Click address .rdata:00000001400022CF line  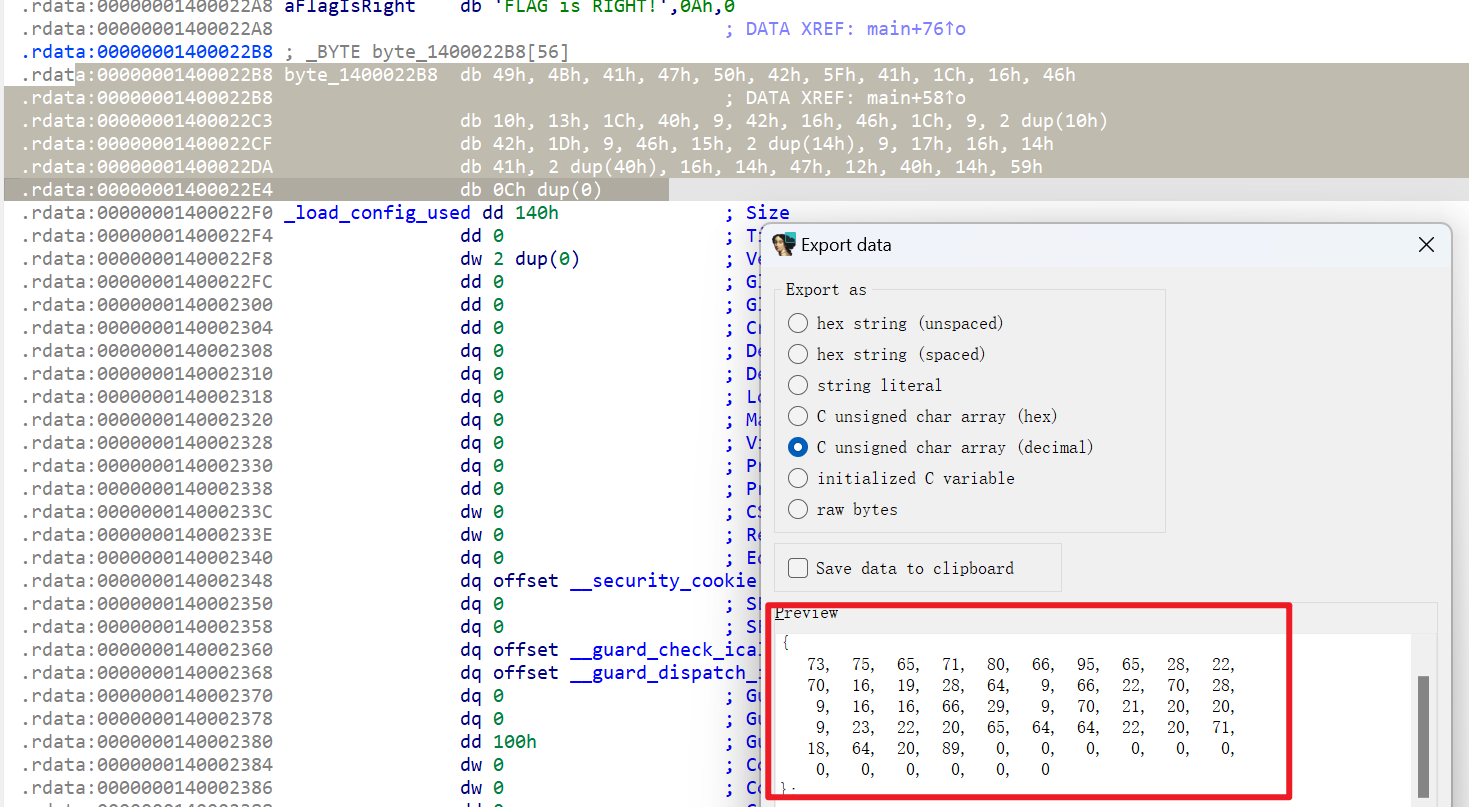pos(146,144)
